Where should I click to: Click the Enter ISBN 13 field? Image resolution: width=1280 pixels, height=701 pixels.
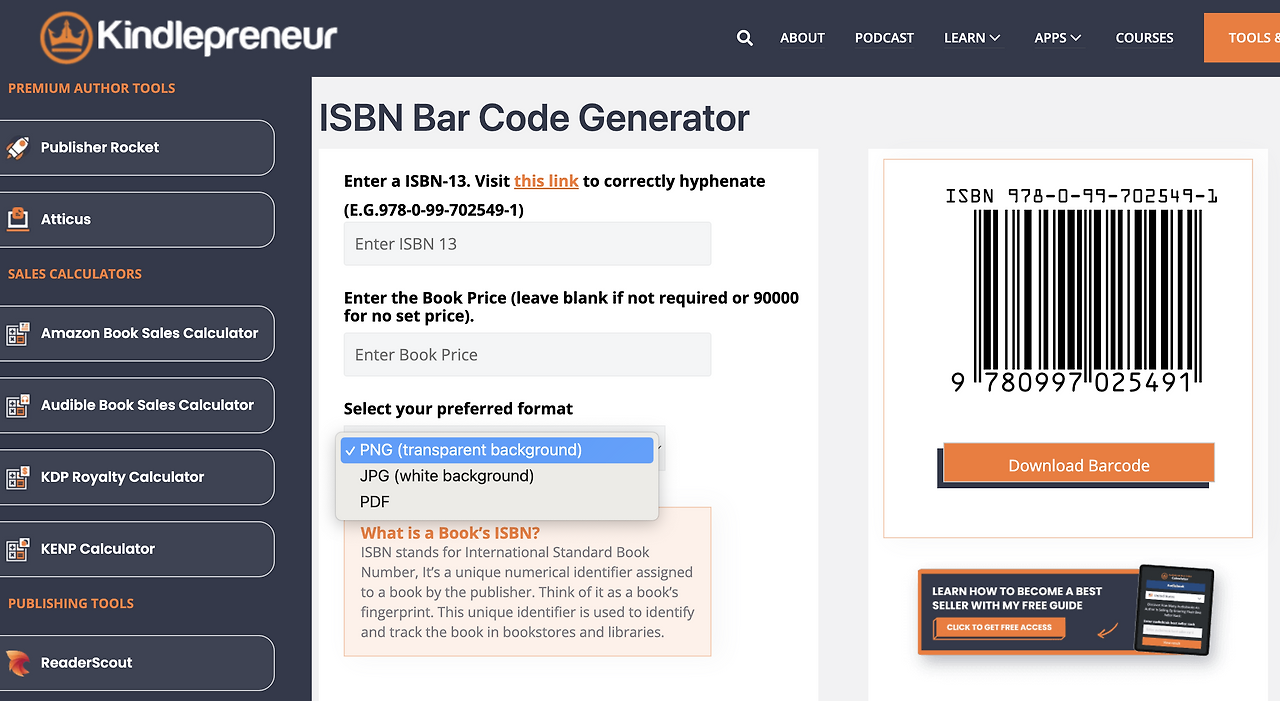pos(527,244)
